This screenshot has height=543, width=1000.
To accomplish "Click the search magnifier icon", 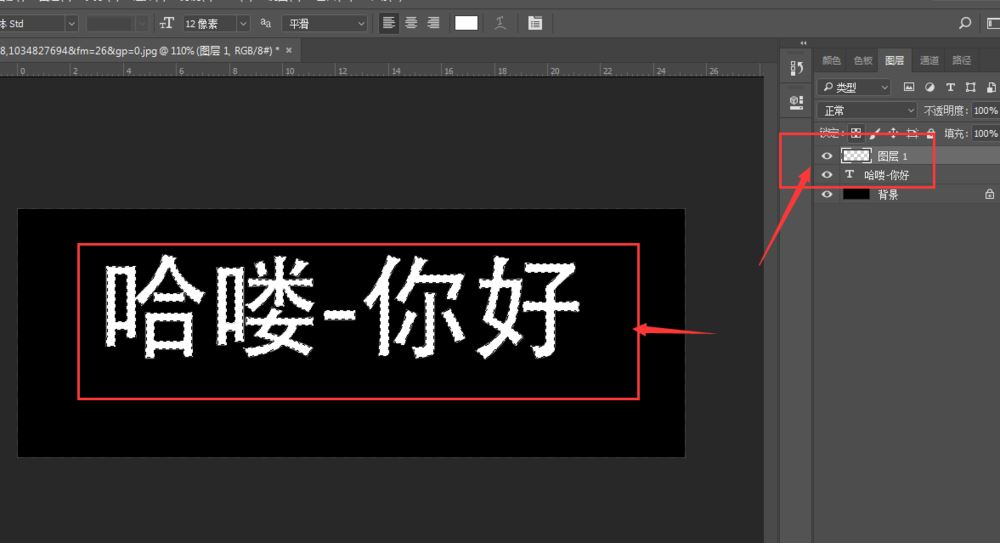I will click(x=965, y=24).
